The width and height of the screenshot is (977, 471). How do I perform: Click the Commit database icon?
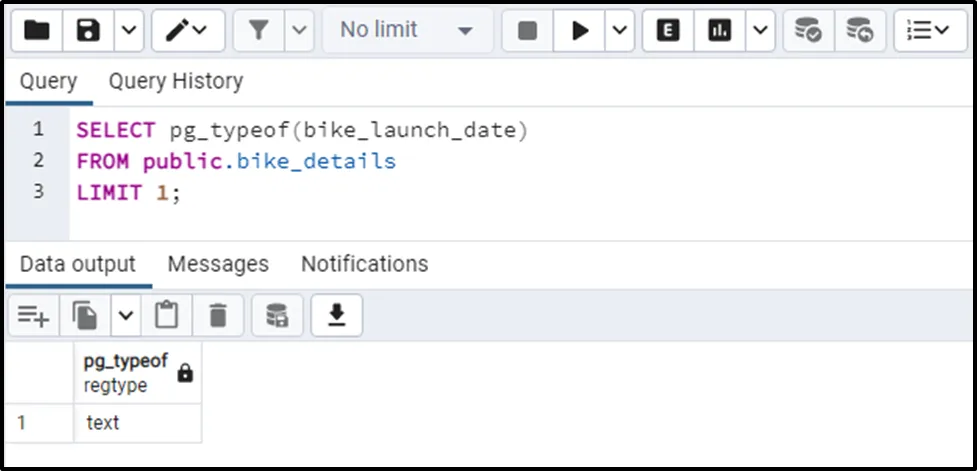(x=808, y=31)
